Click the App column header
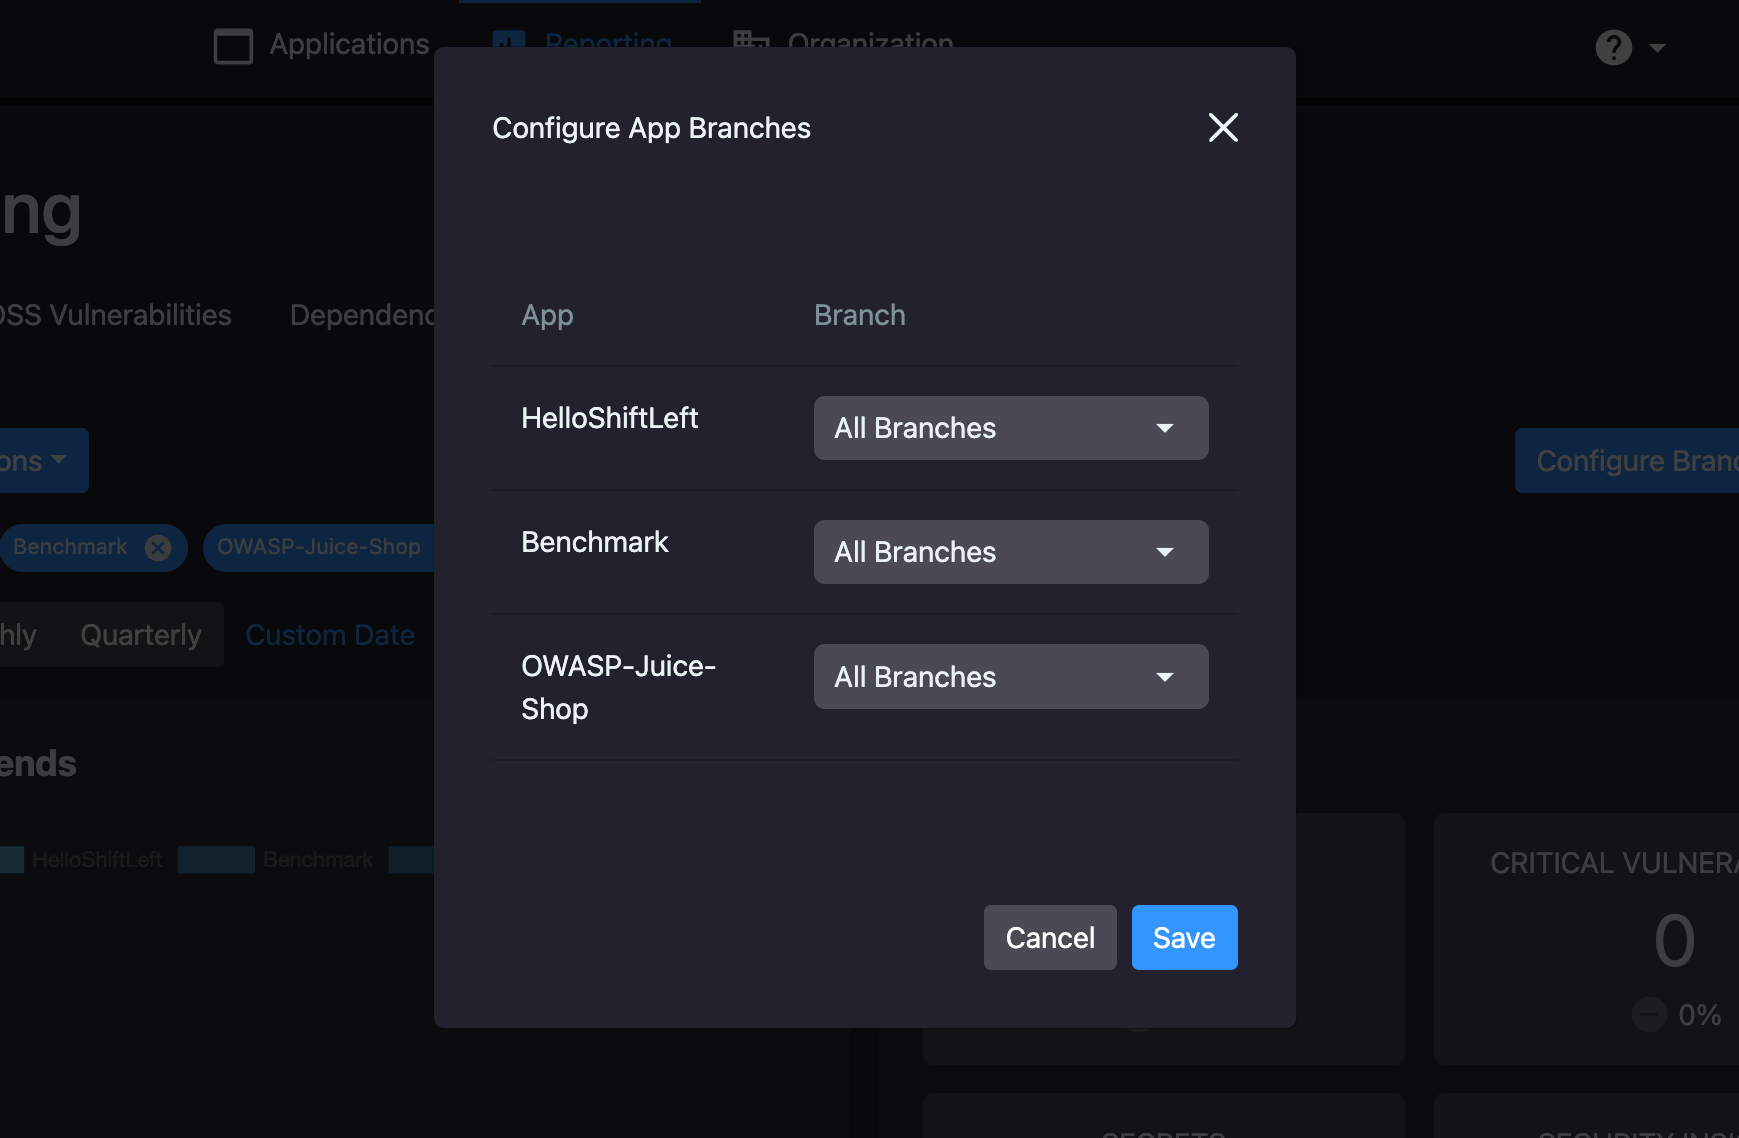Image resolution: width=1739 pixels, height=1138 pixels. tap(547, 315)
